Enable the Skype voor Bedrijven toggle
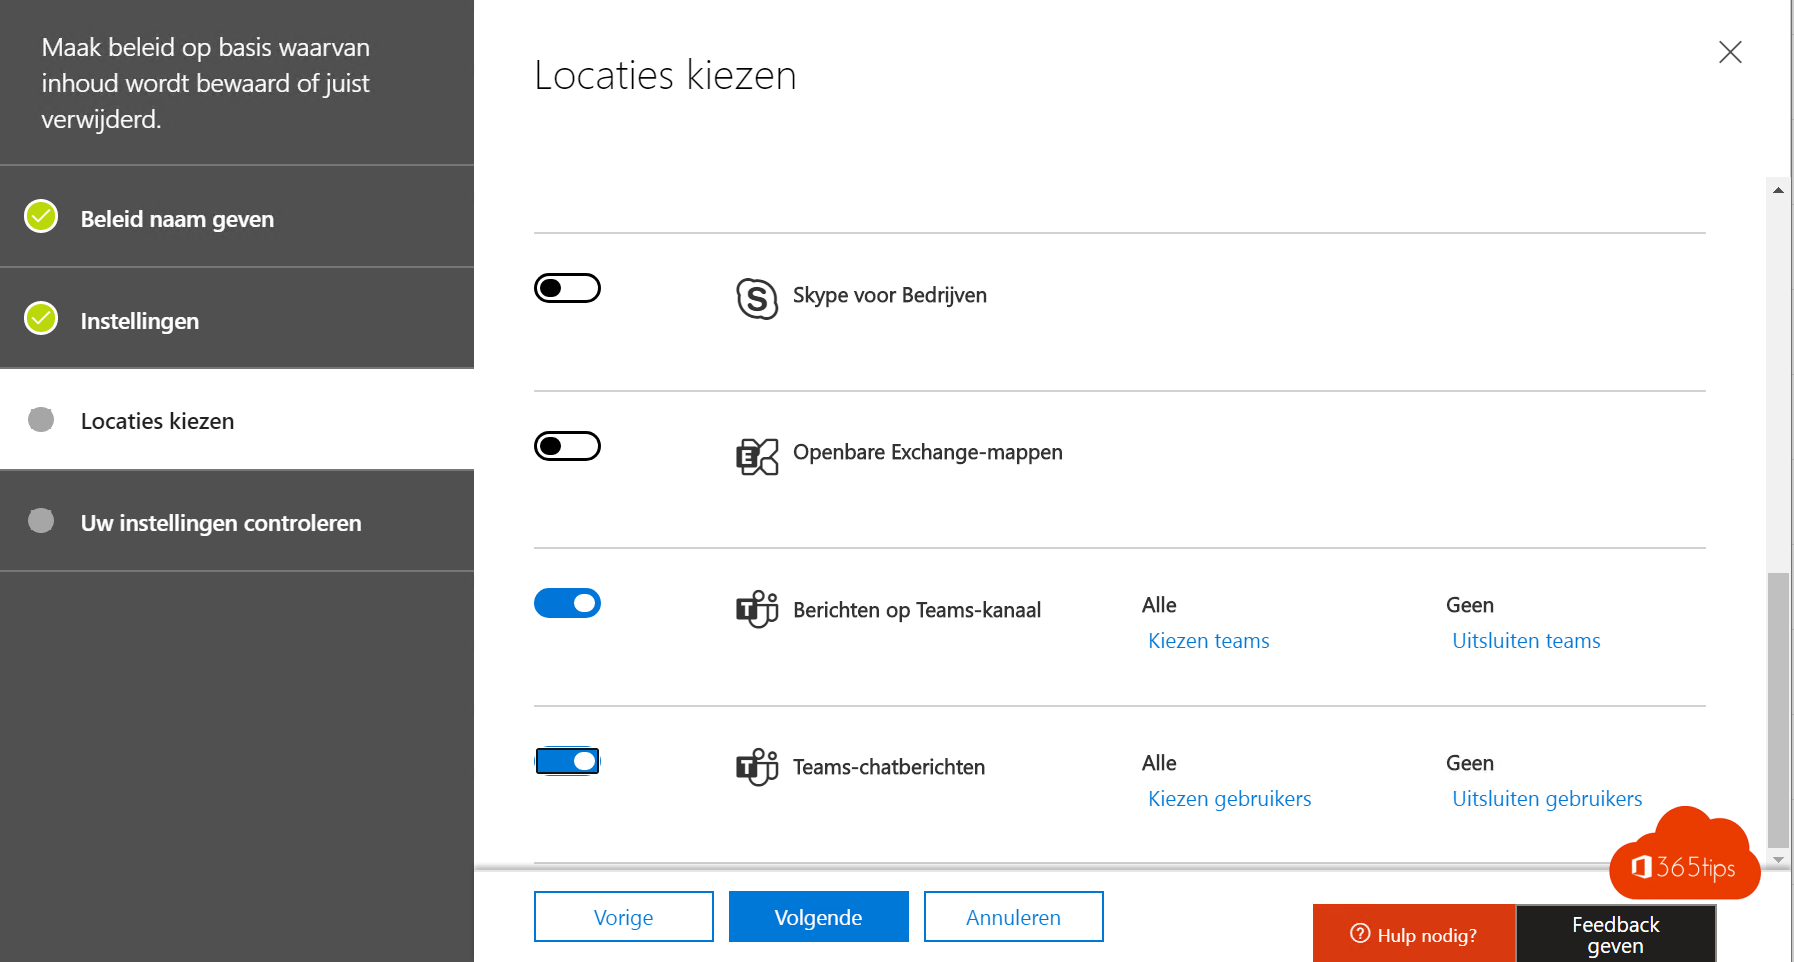1794x962 pixels. [x=567, y=288]
